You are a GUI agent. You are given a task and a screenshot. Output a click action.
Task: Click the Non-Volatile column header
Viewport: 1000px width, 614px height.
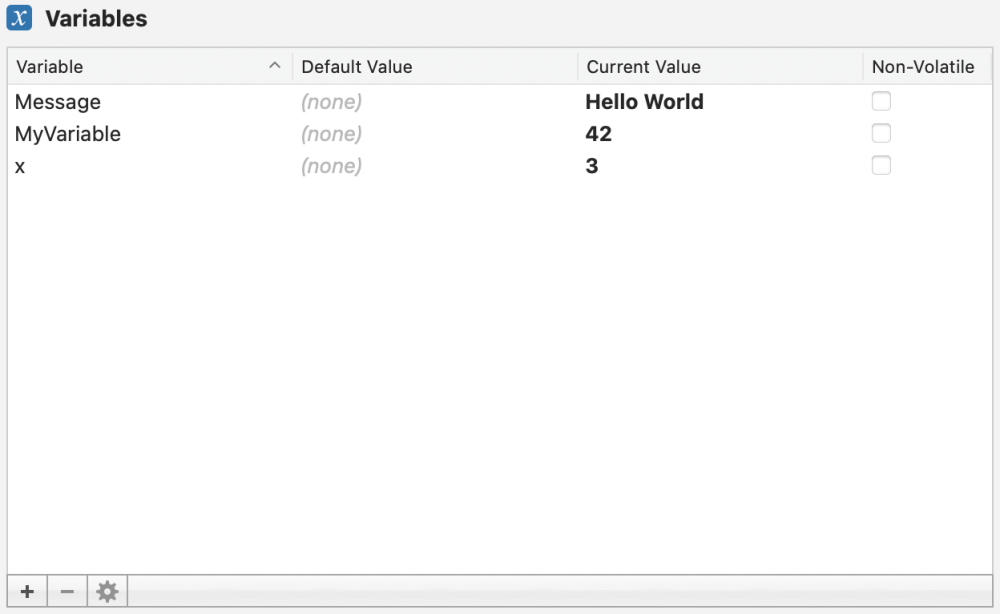[x=923, y=67]
